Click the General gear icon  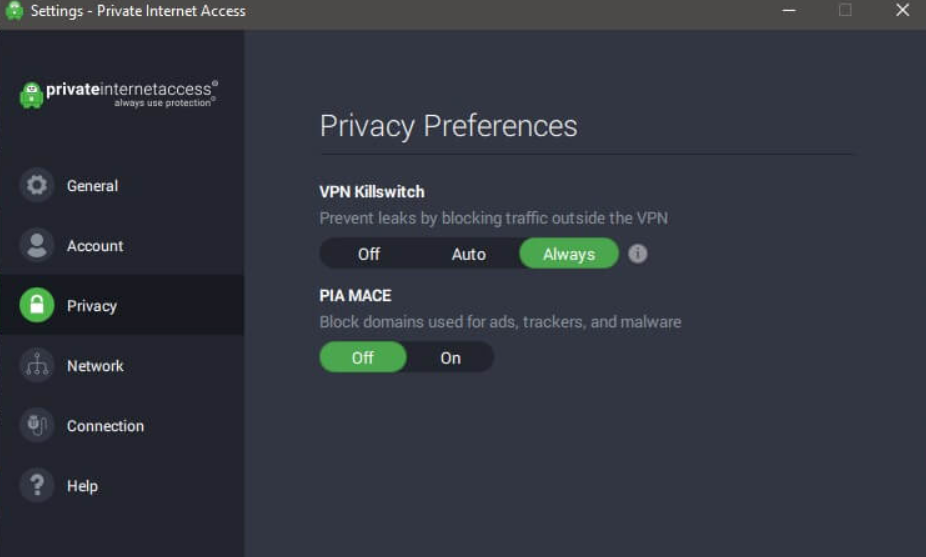37,186
